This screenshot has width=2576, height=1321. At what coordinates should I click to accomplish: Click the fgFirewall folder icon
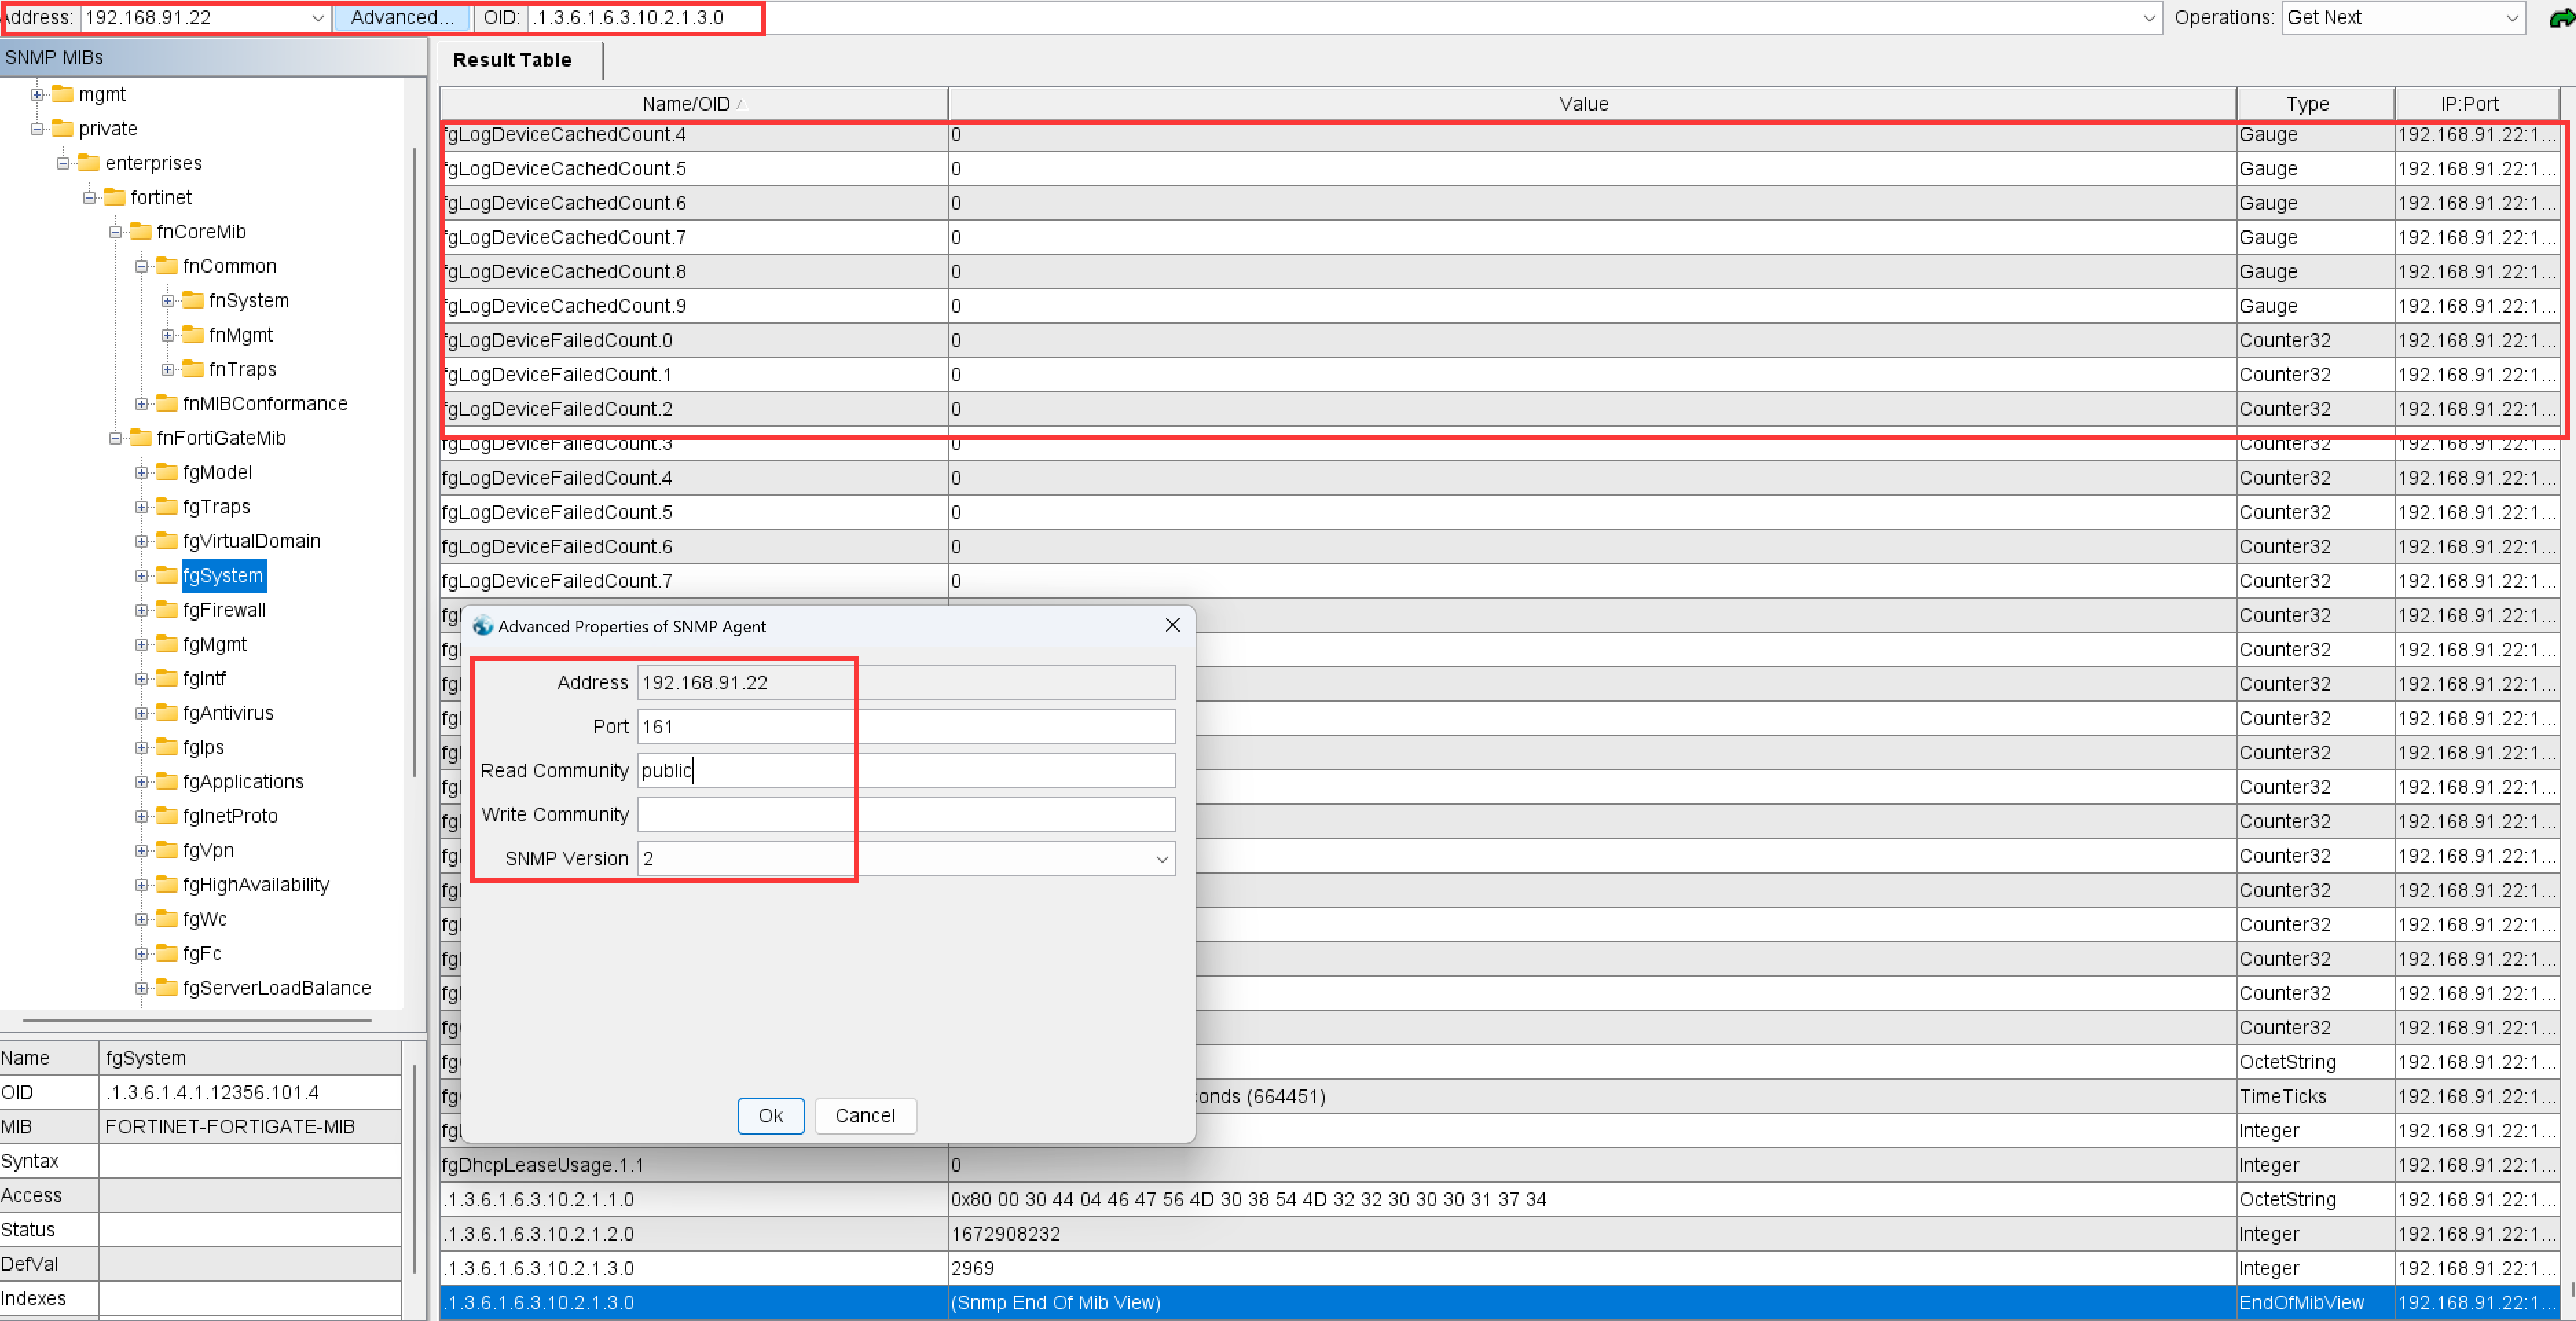point(167,610)
